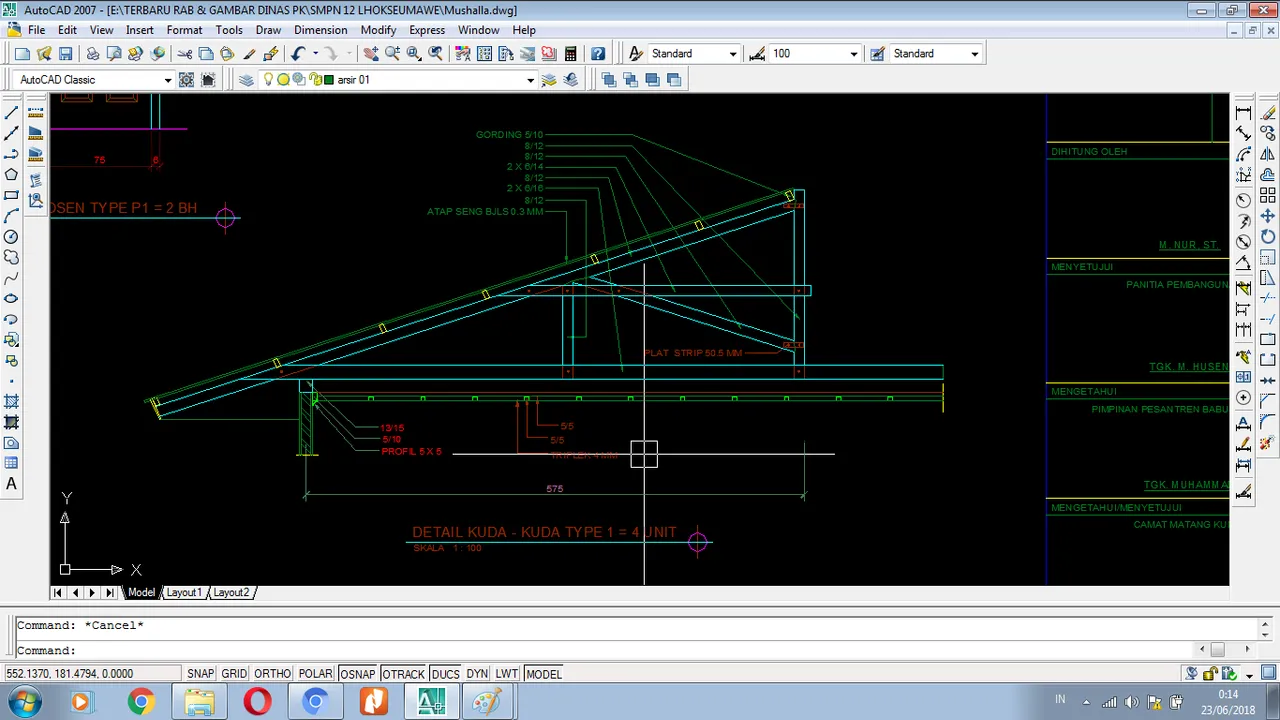Select the Multiline Text tool

12,484
